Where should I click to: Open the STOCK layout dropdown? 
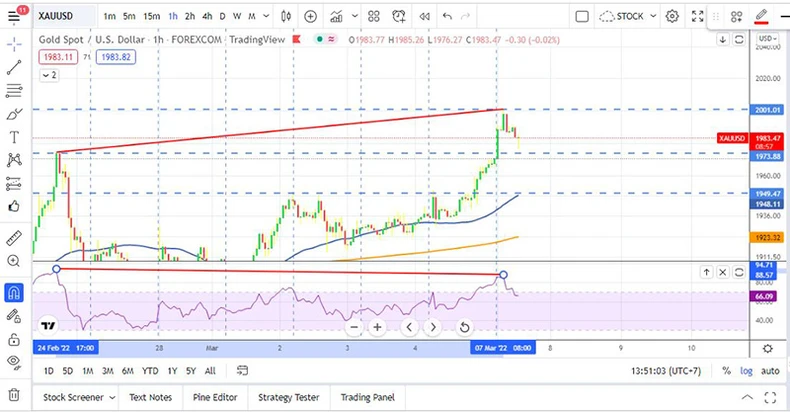click(628, 17)
